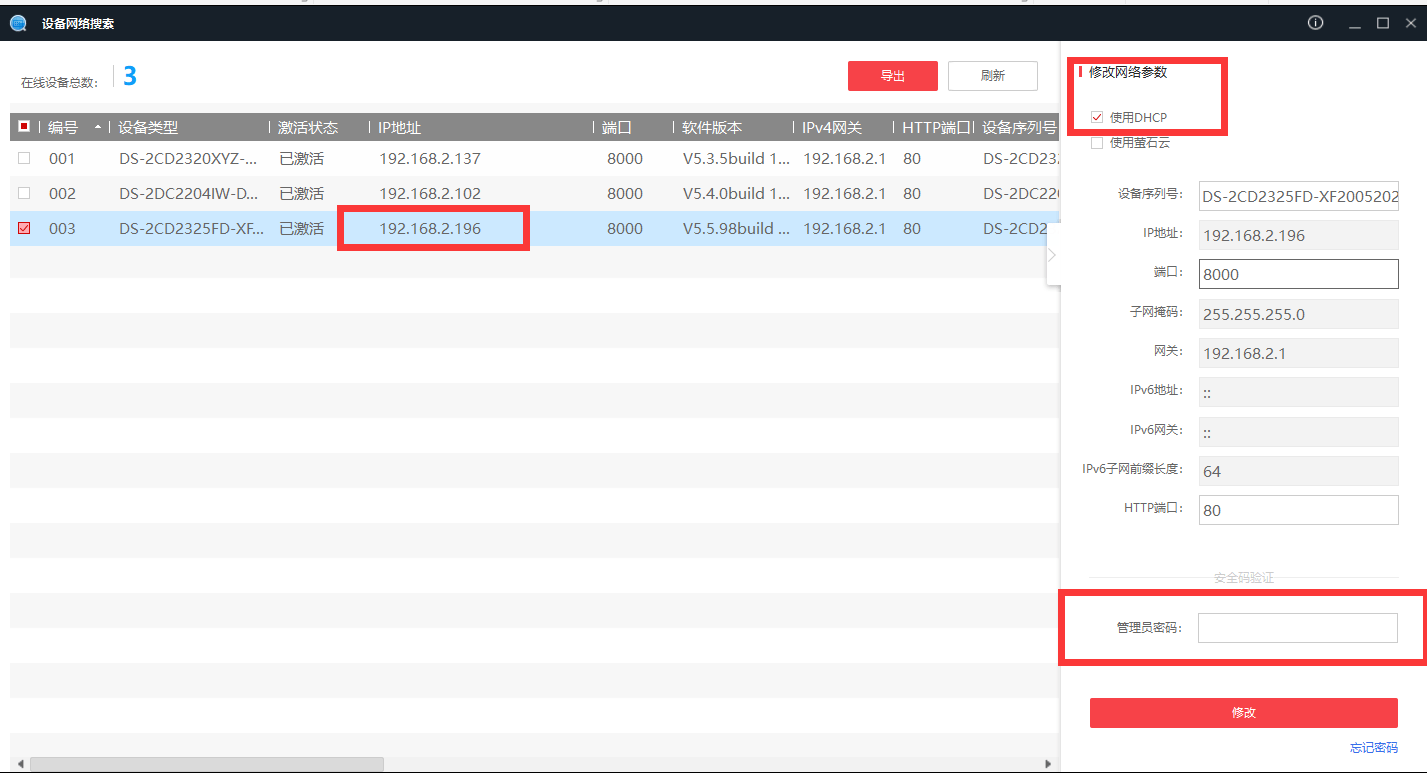Viewport: 1427px width, 773px height.
Task: Click the IPv6子网前缀长度 value 64
Action: 1298,471
